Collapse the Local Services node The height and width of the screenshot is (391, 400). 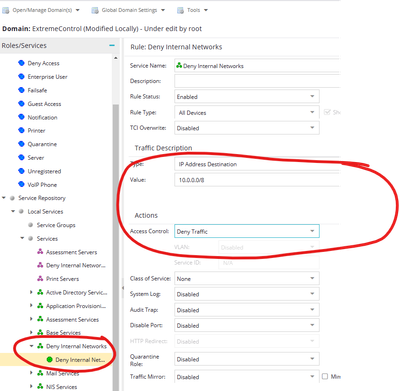click(13, 211)
